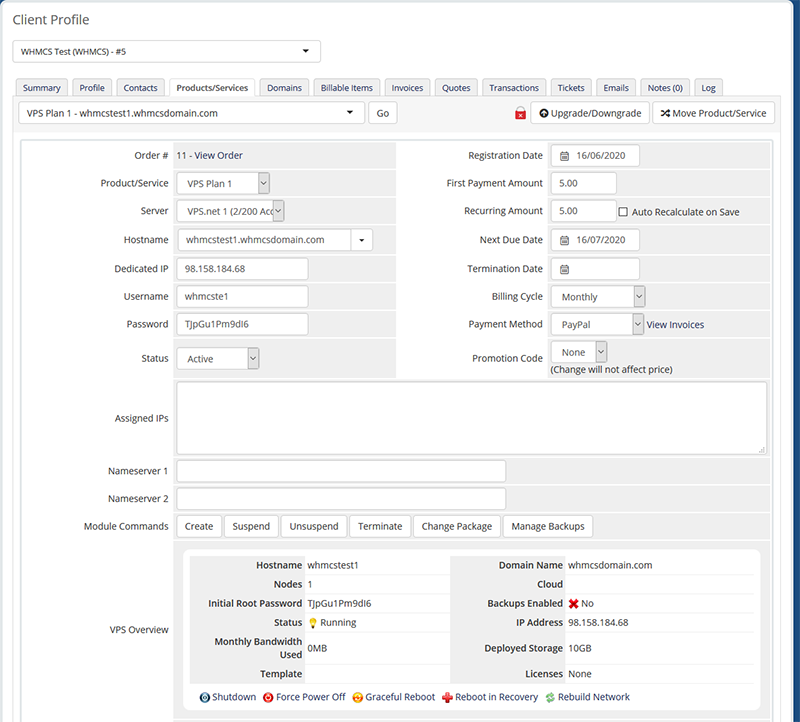Open the Termination Date calendar icon
The width and height of the screenshot is (800, 722).
point(564,269)
